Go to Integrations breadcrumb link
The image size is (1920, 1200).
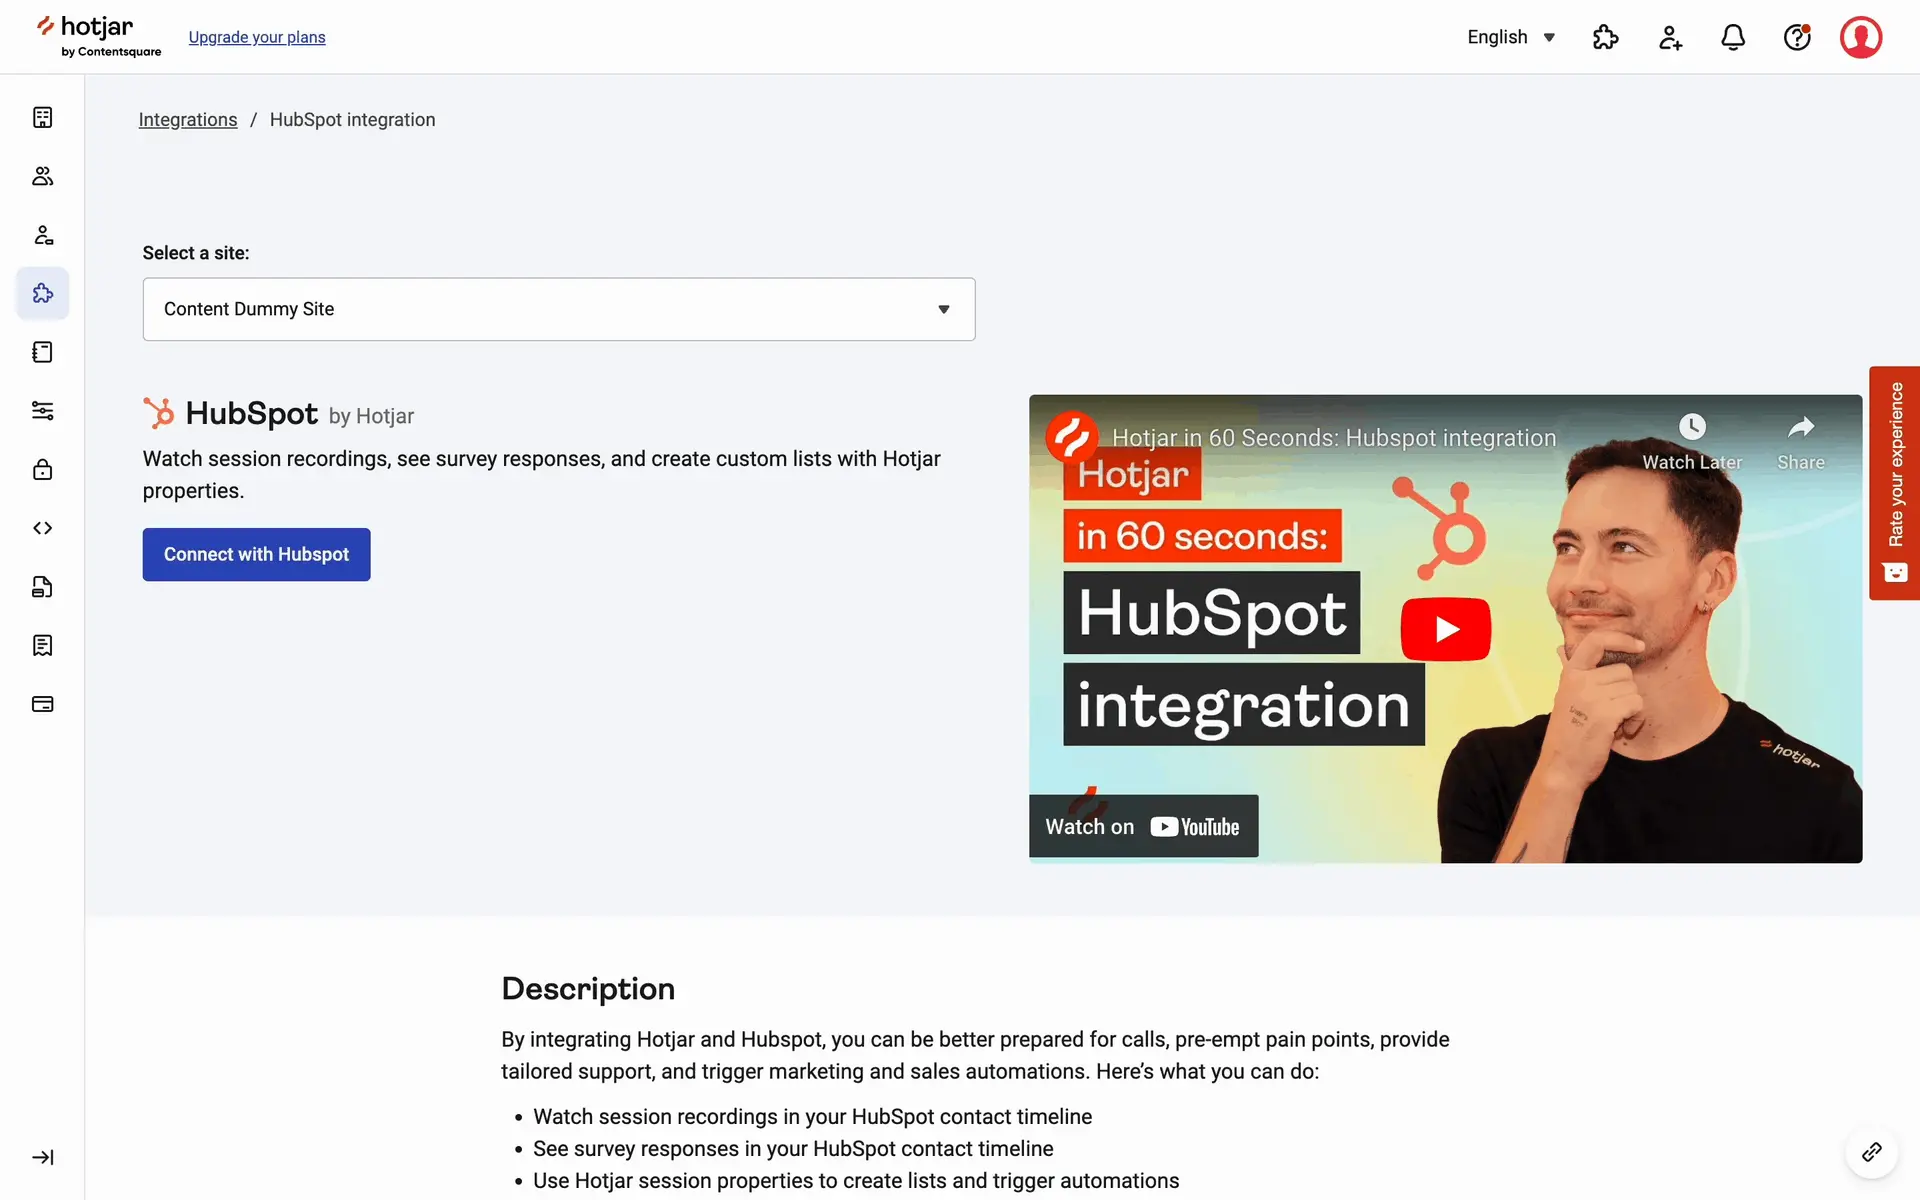(187, 120)
